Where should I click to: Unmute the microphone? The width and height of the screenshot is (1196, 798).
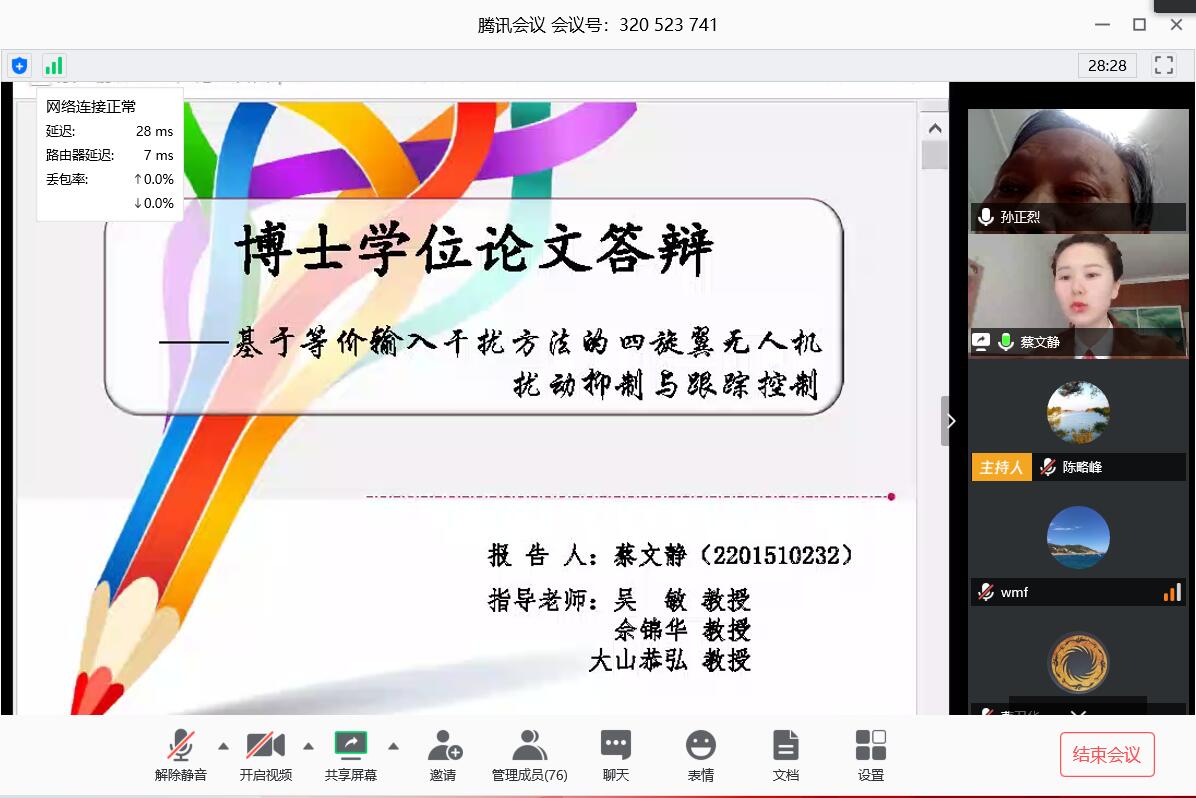click(181, 755)
